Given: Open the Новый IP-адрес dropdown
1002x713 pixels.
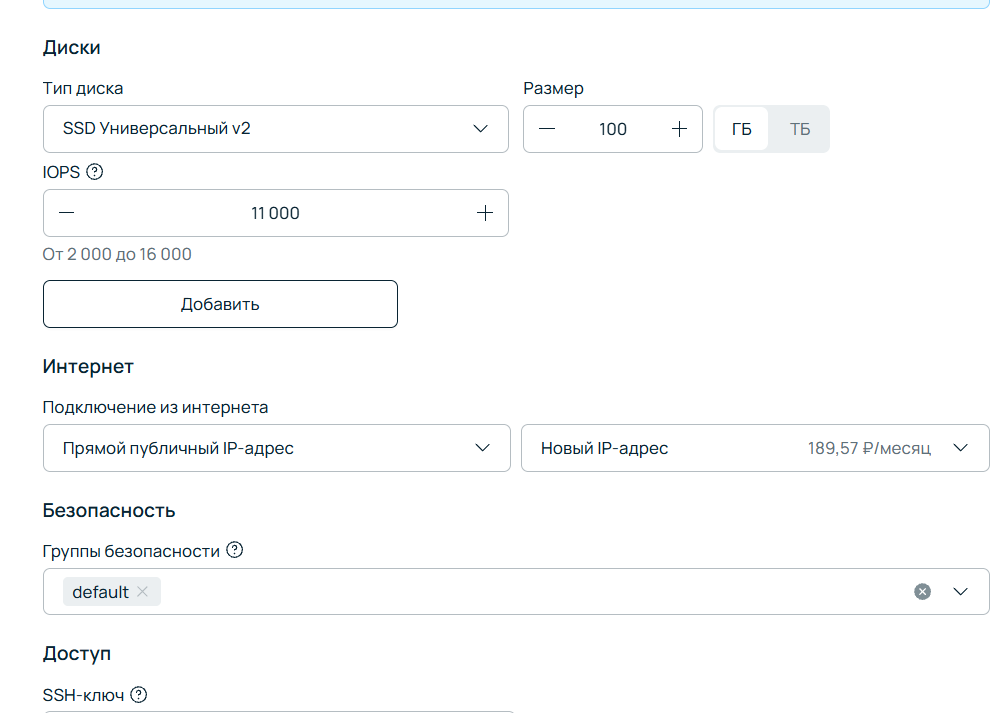Looking at the screenshot, I should click(x=755, y=448).
